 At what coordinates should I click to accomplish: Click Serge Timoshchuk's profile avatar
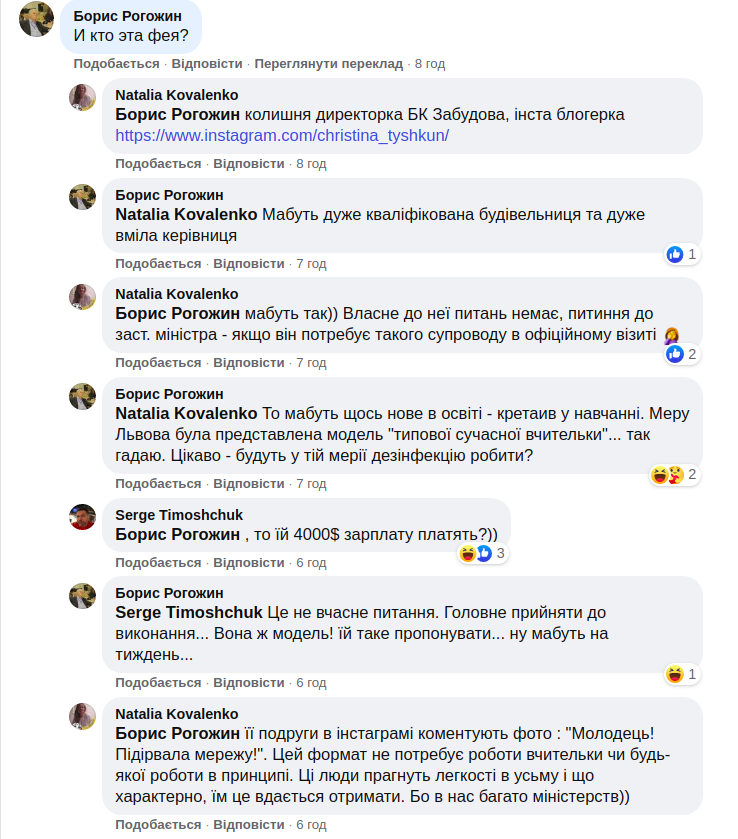[x=82, y=517]
